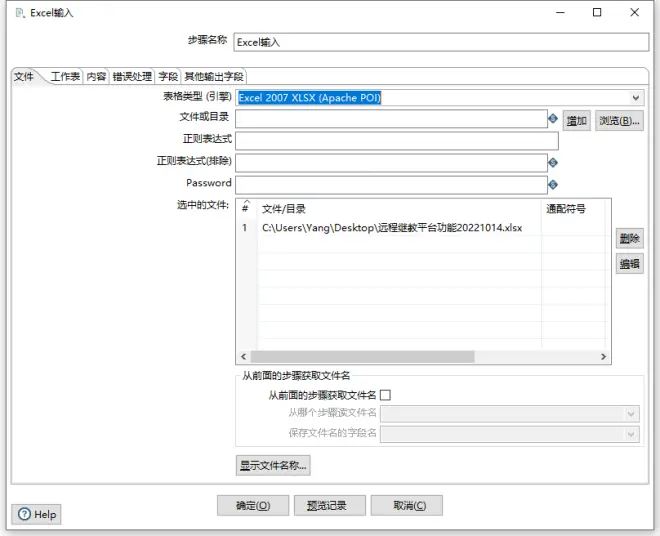Focus the Password input field
This screenshot has width=660, height=536.
[x=391, y=185]
